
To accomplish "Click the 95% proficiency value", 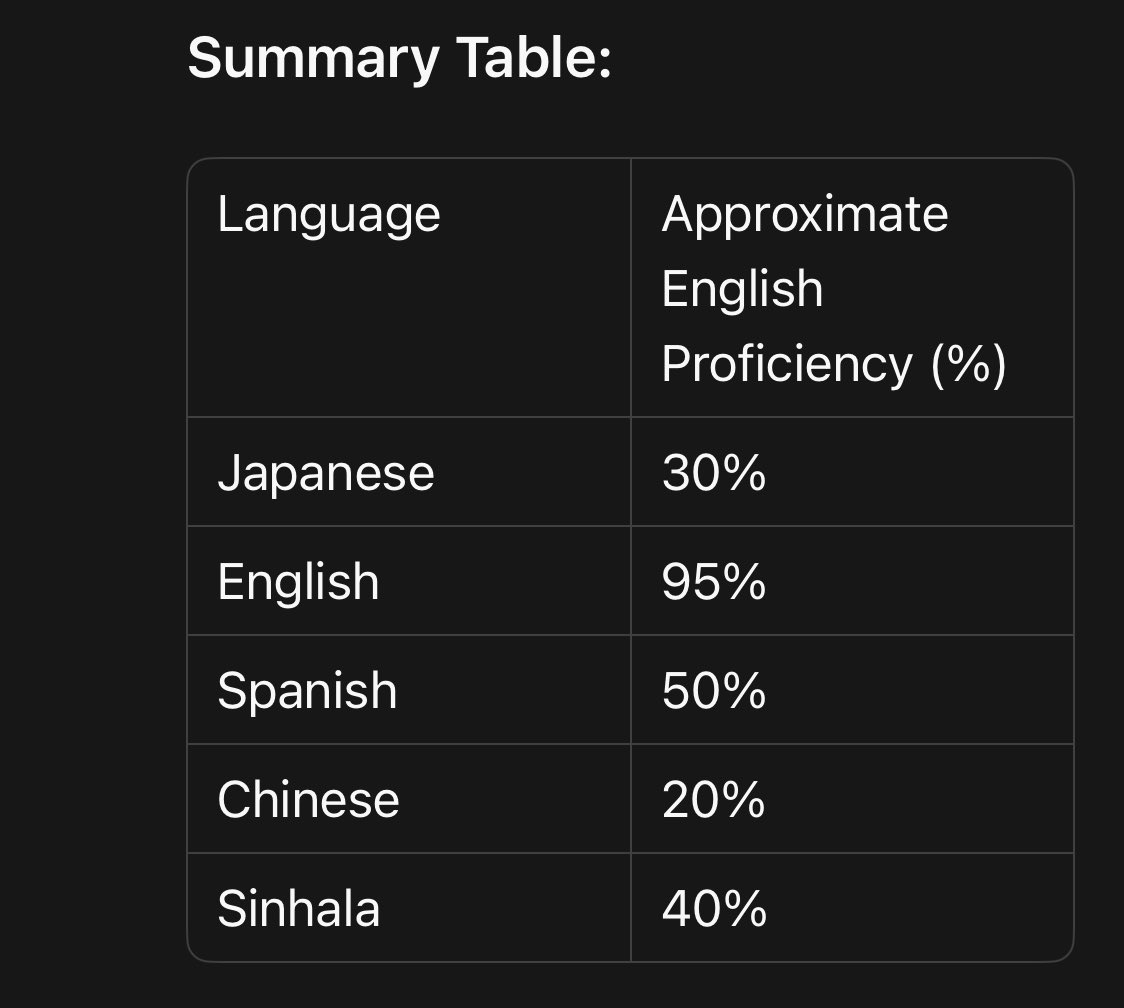I will pos(714,582).
